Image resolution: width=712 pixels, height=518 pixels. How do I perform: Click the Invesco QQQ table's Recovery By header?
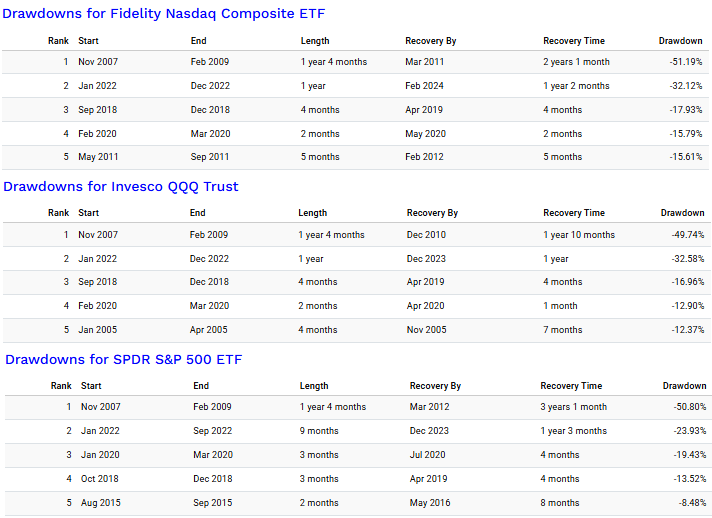click(x=432, y=213)
